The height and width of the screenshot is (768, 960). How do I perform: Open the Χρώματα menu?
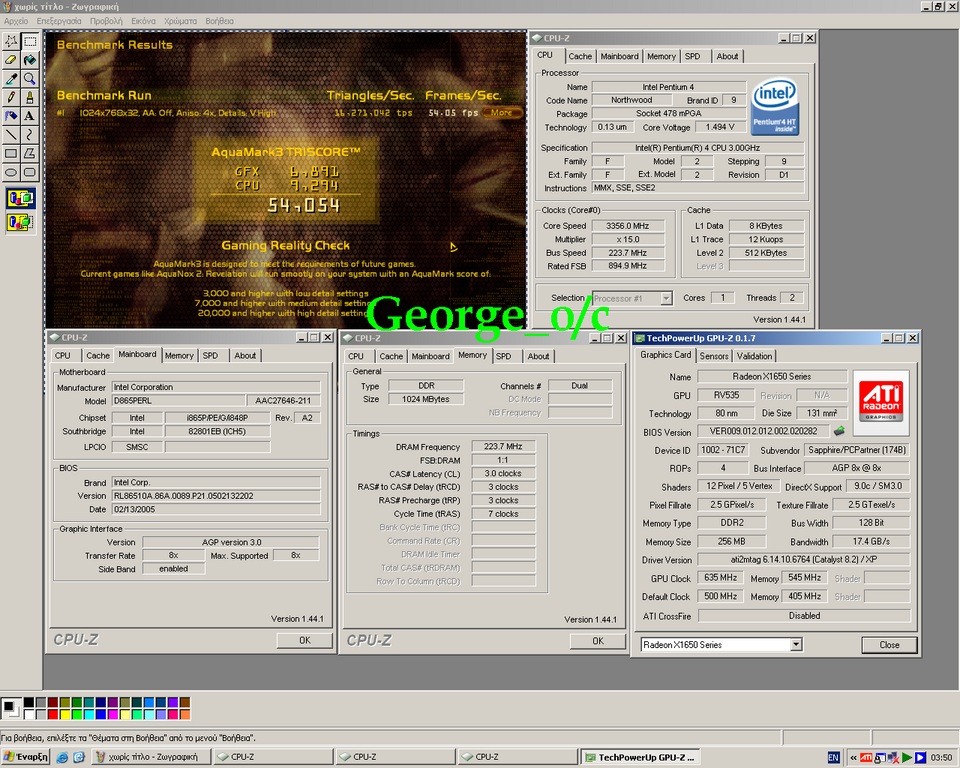coord(180,21)
